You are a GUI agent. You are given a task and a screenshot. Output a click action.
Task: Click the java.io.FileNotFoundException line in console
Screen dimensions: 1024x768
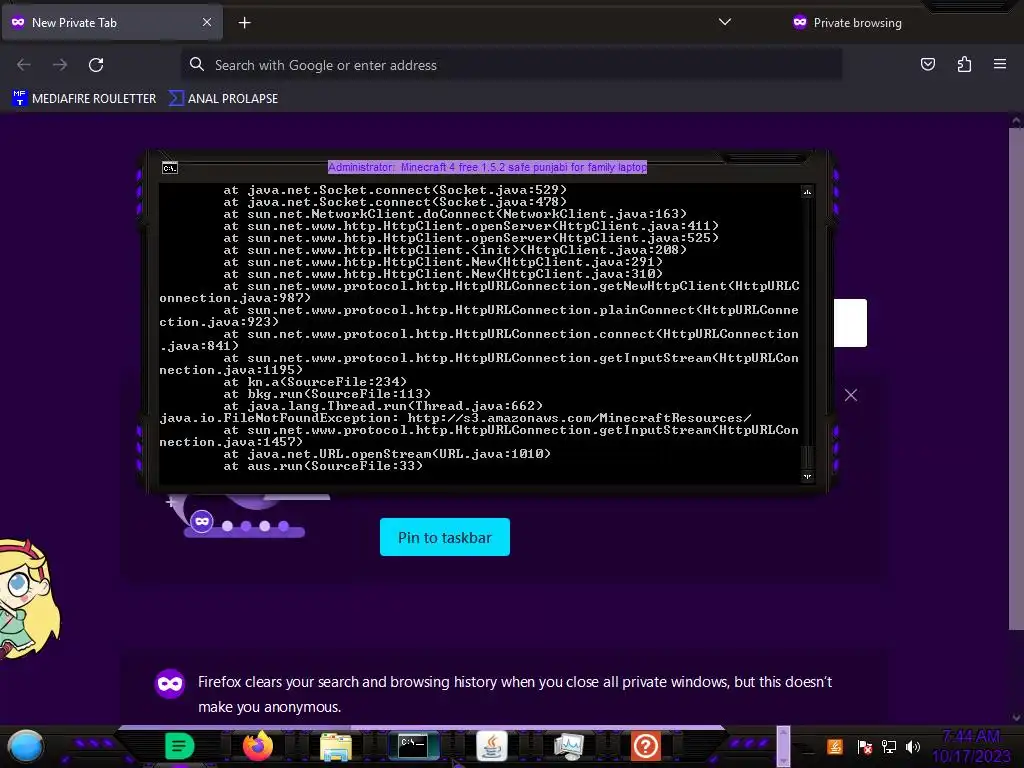(455, 418)
